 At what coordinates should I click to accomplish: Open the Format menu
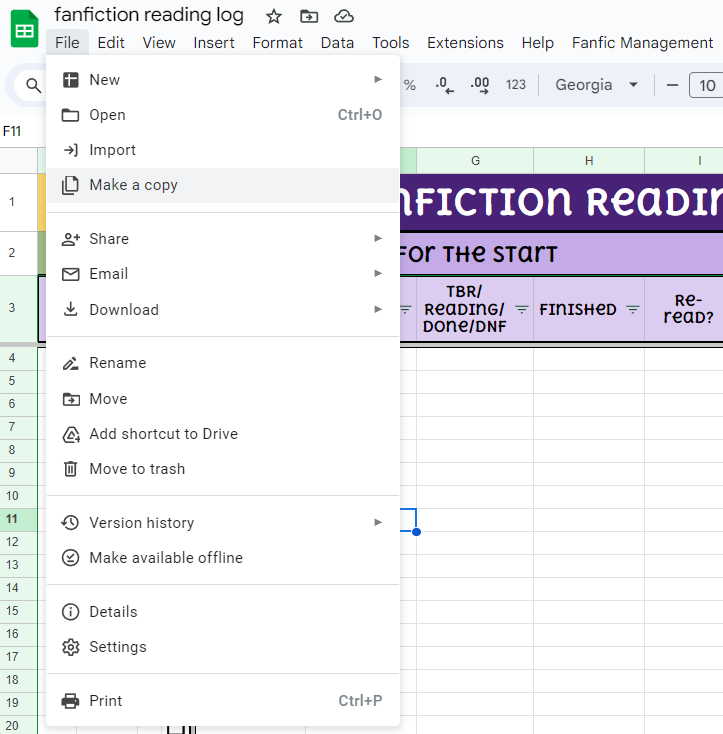(278, 43)
